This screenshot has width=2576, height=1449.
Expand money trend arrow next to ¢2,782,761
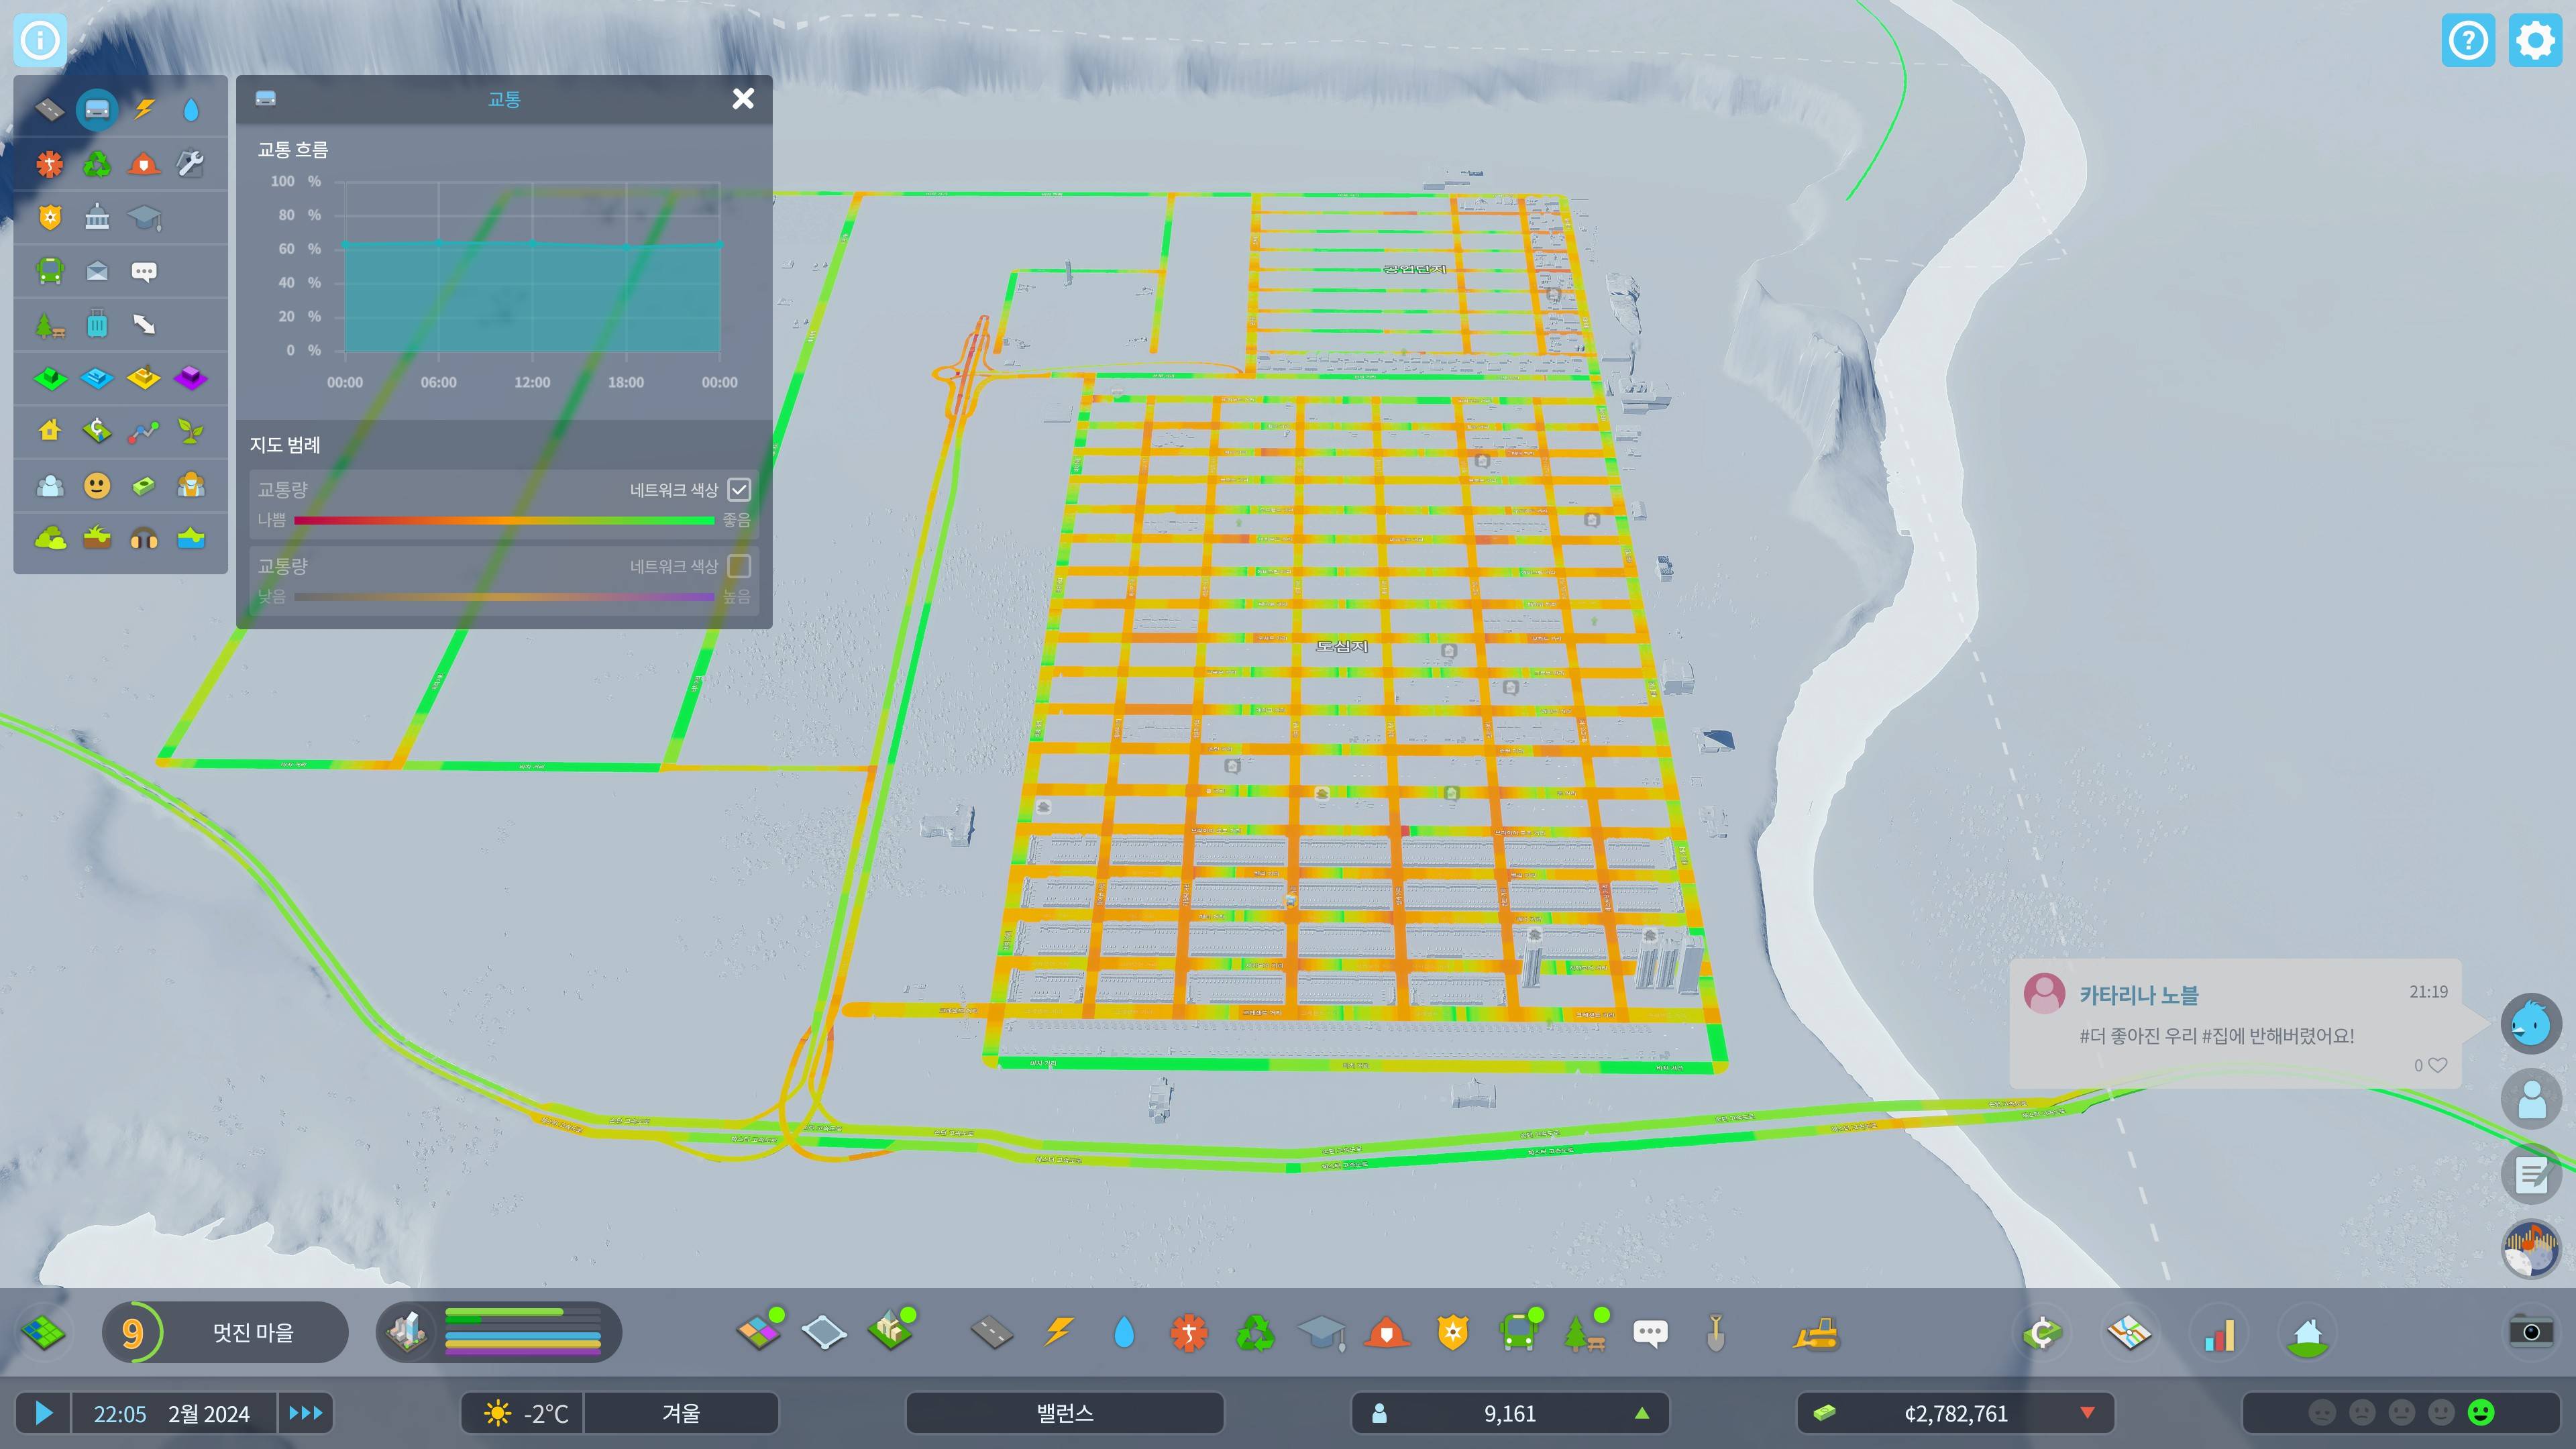[2087, 1413]
